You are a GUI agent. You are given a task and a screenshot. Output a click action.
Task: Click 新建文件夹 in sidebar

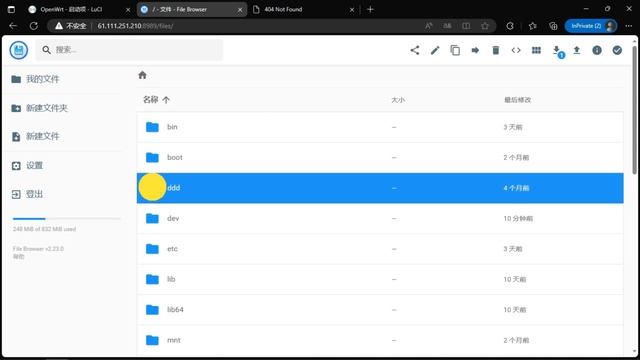[x=40, y=108]
